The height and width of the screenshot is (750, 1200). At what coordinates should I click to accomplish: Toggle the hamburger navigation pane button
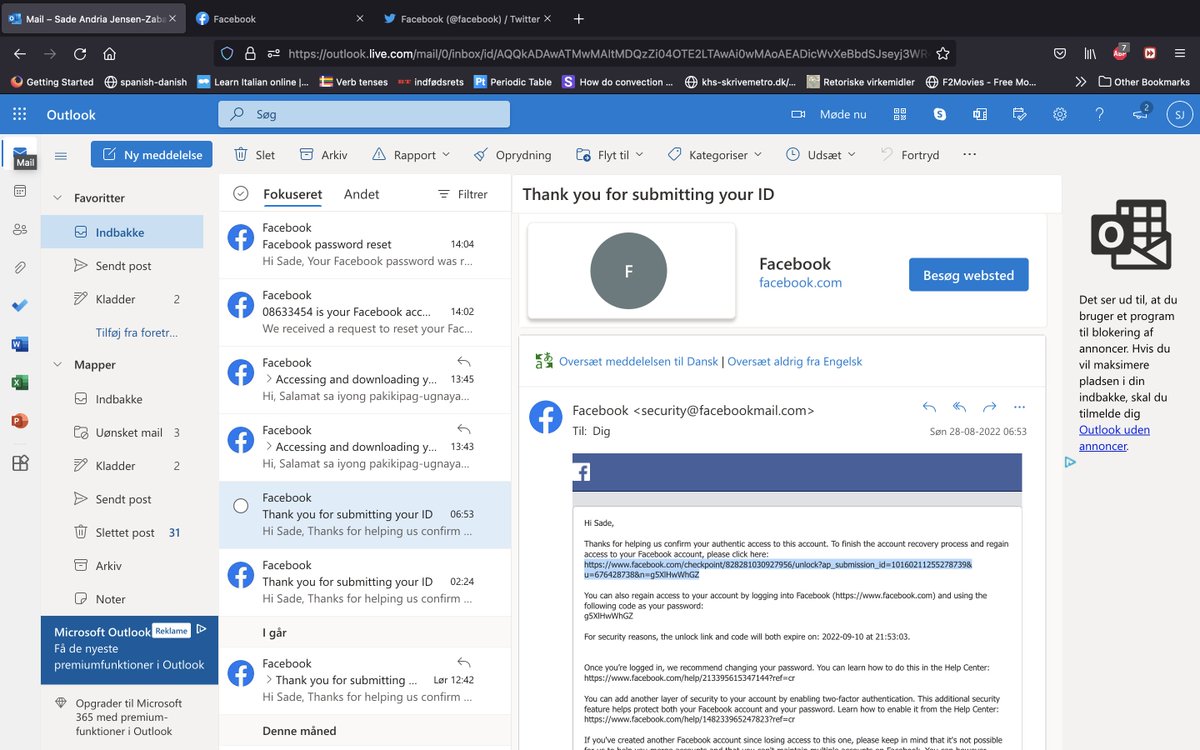click(x=61, y=155)
